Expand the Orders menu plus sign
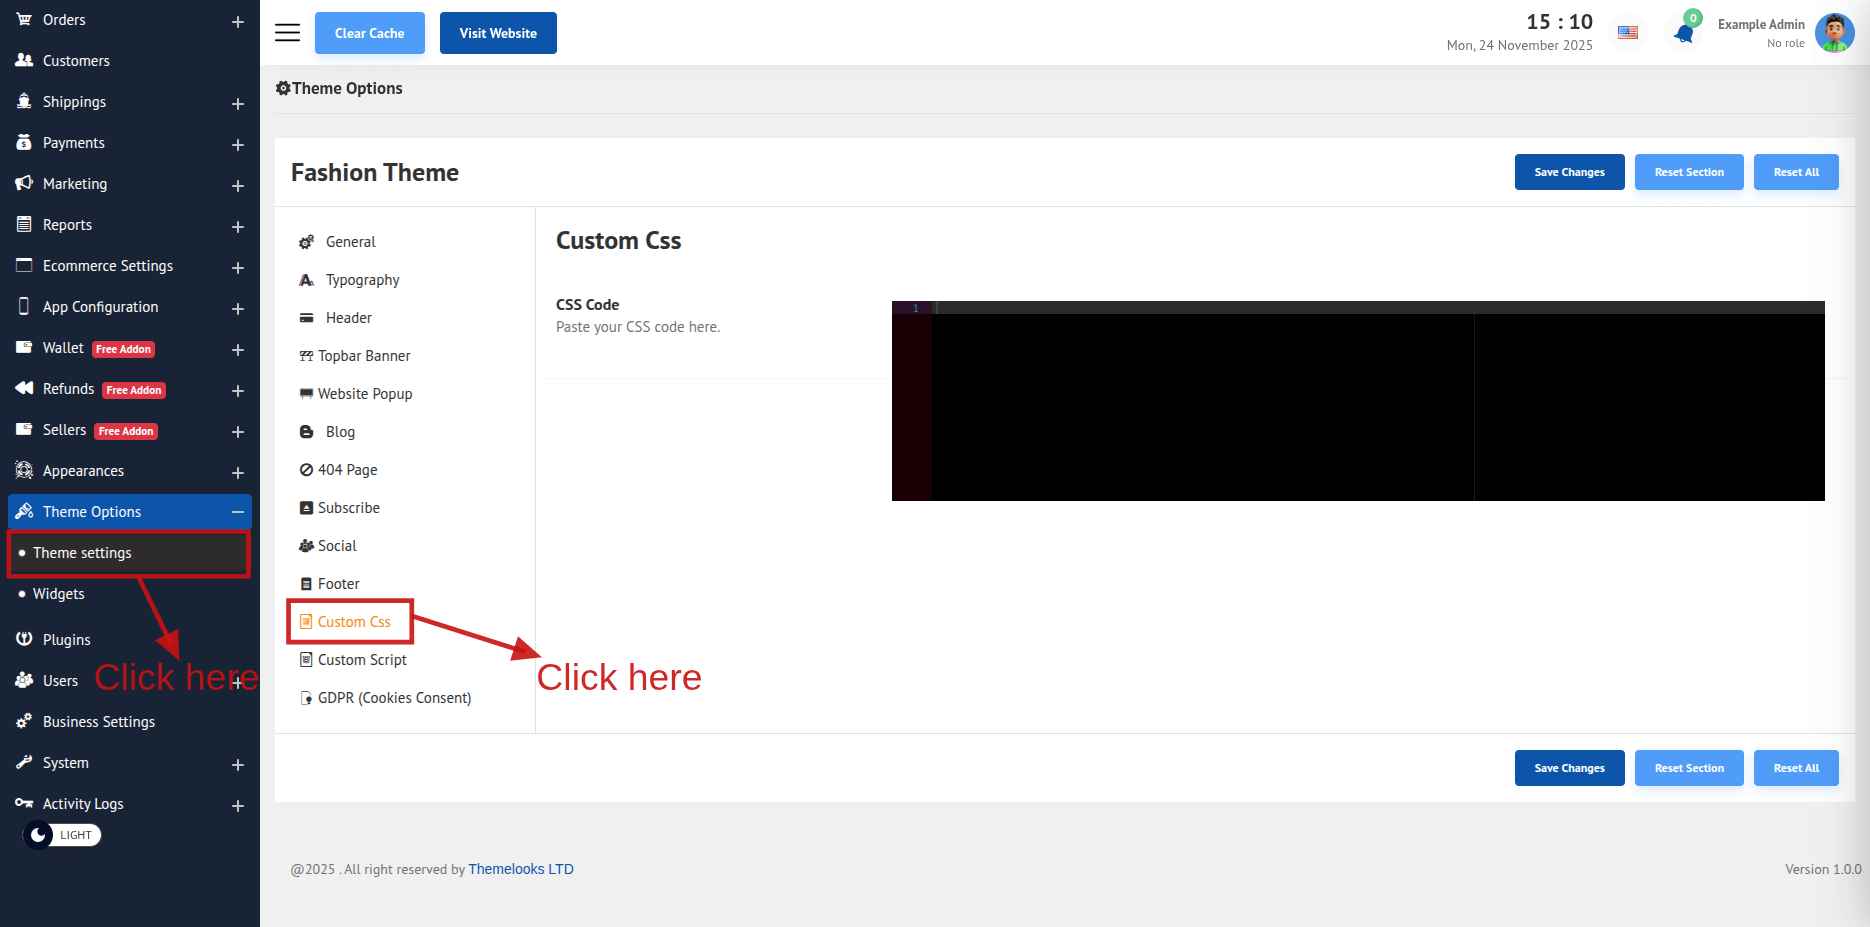The height and width of the screenshot is (927, 1870). (x=238, y=22)
